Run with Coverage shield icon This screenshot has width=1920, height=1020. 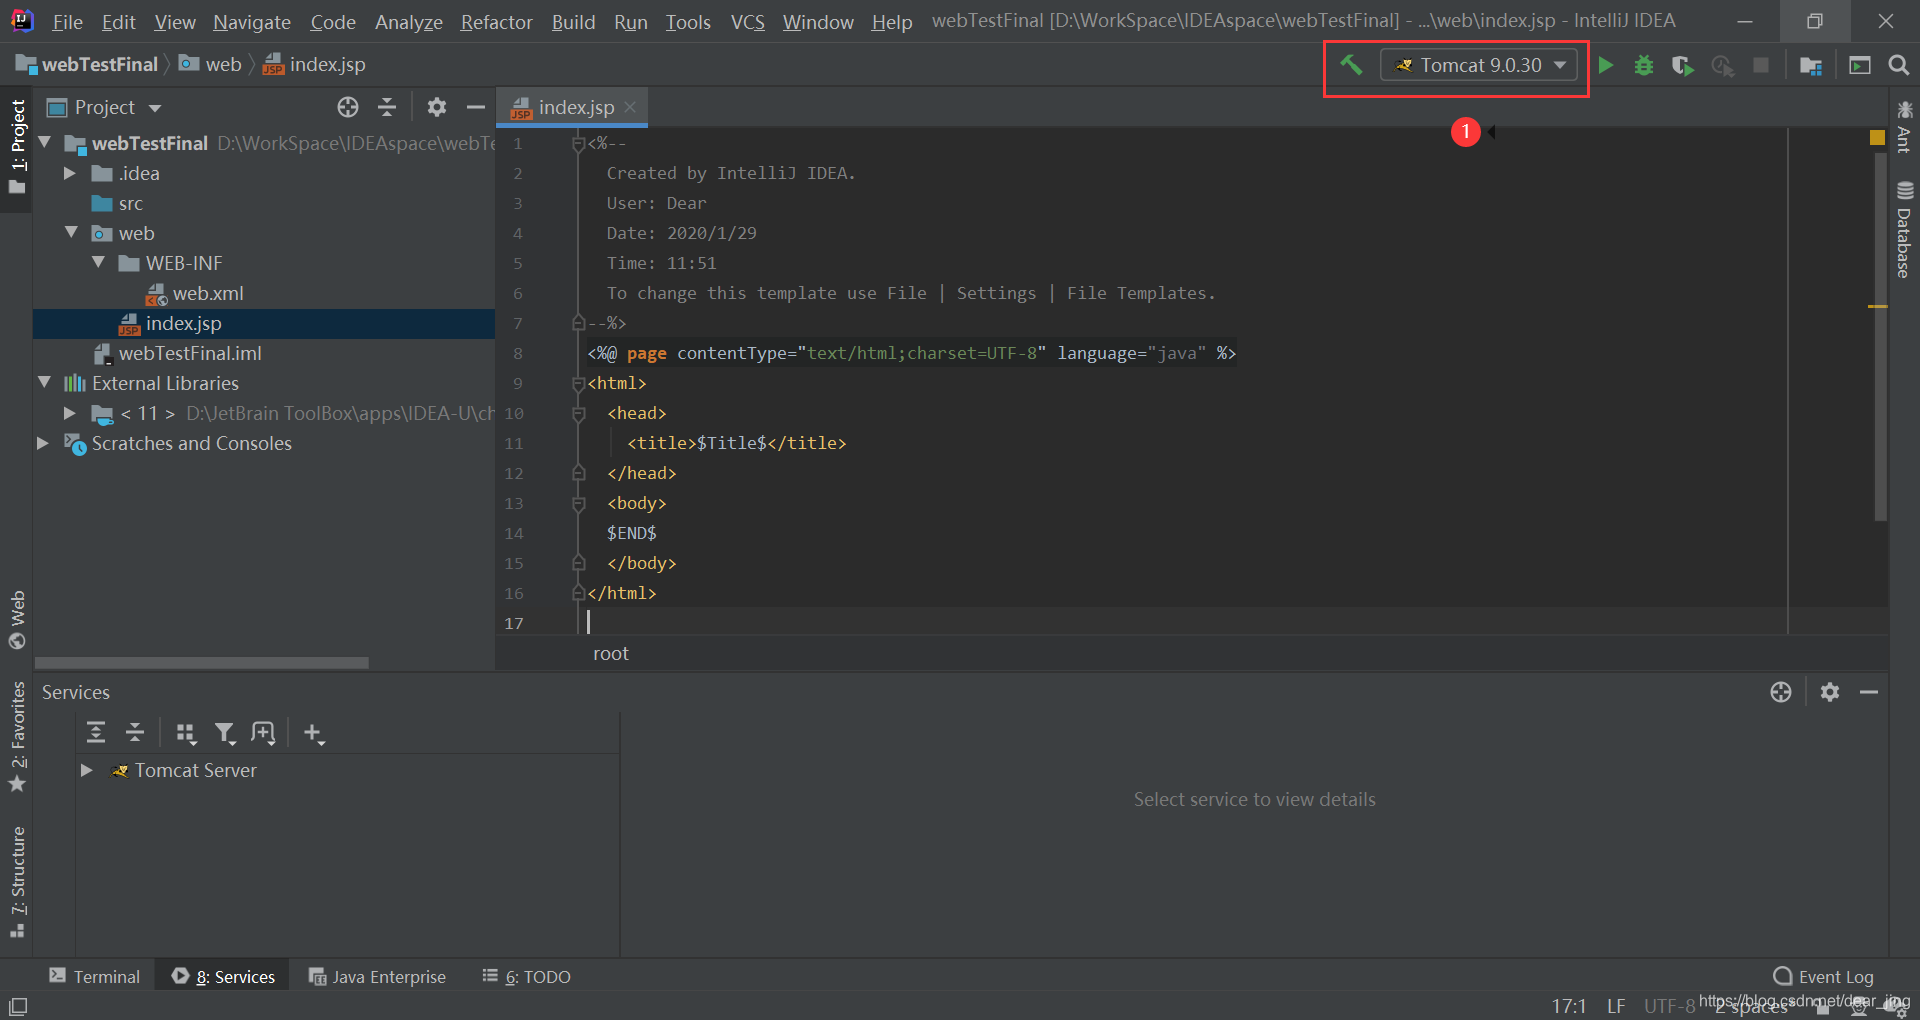pos(1683,65)
